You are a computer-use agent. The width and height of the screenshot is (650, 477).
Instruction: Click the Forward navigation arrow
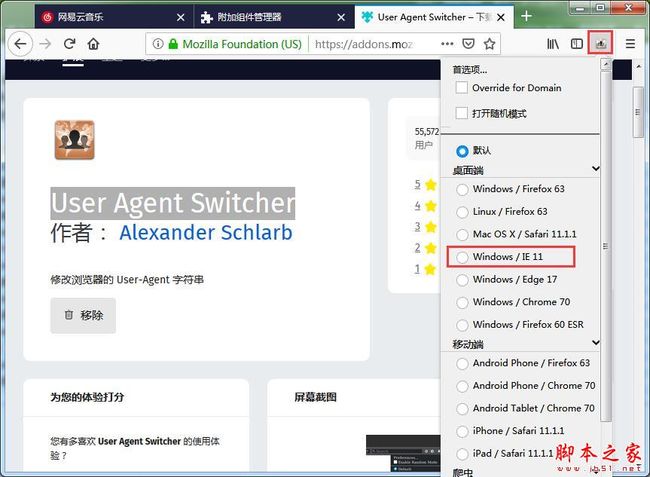(x=45, y=44)
